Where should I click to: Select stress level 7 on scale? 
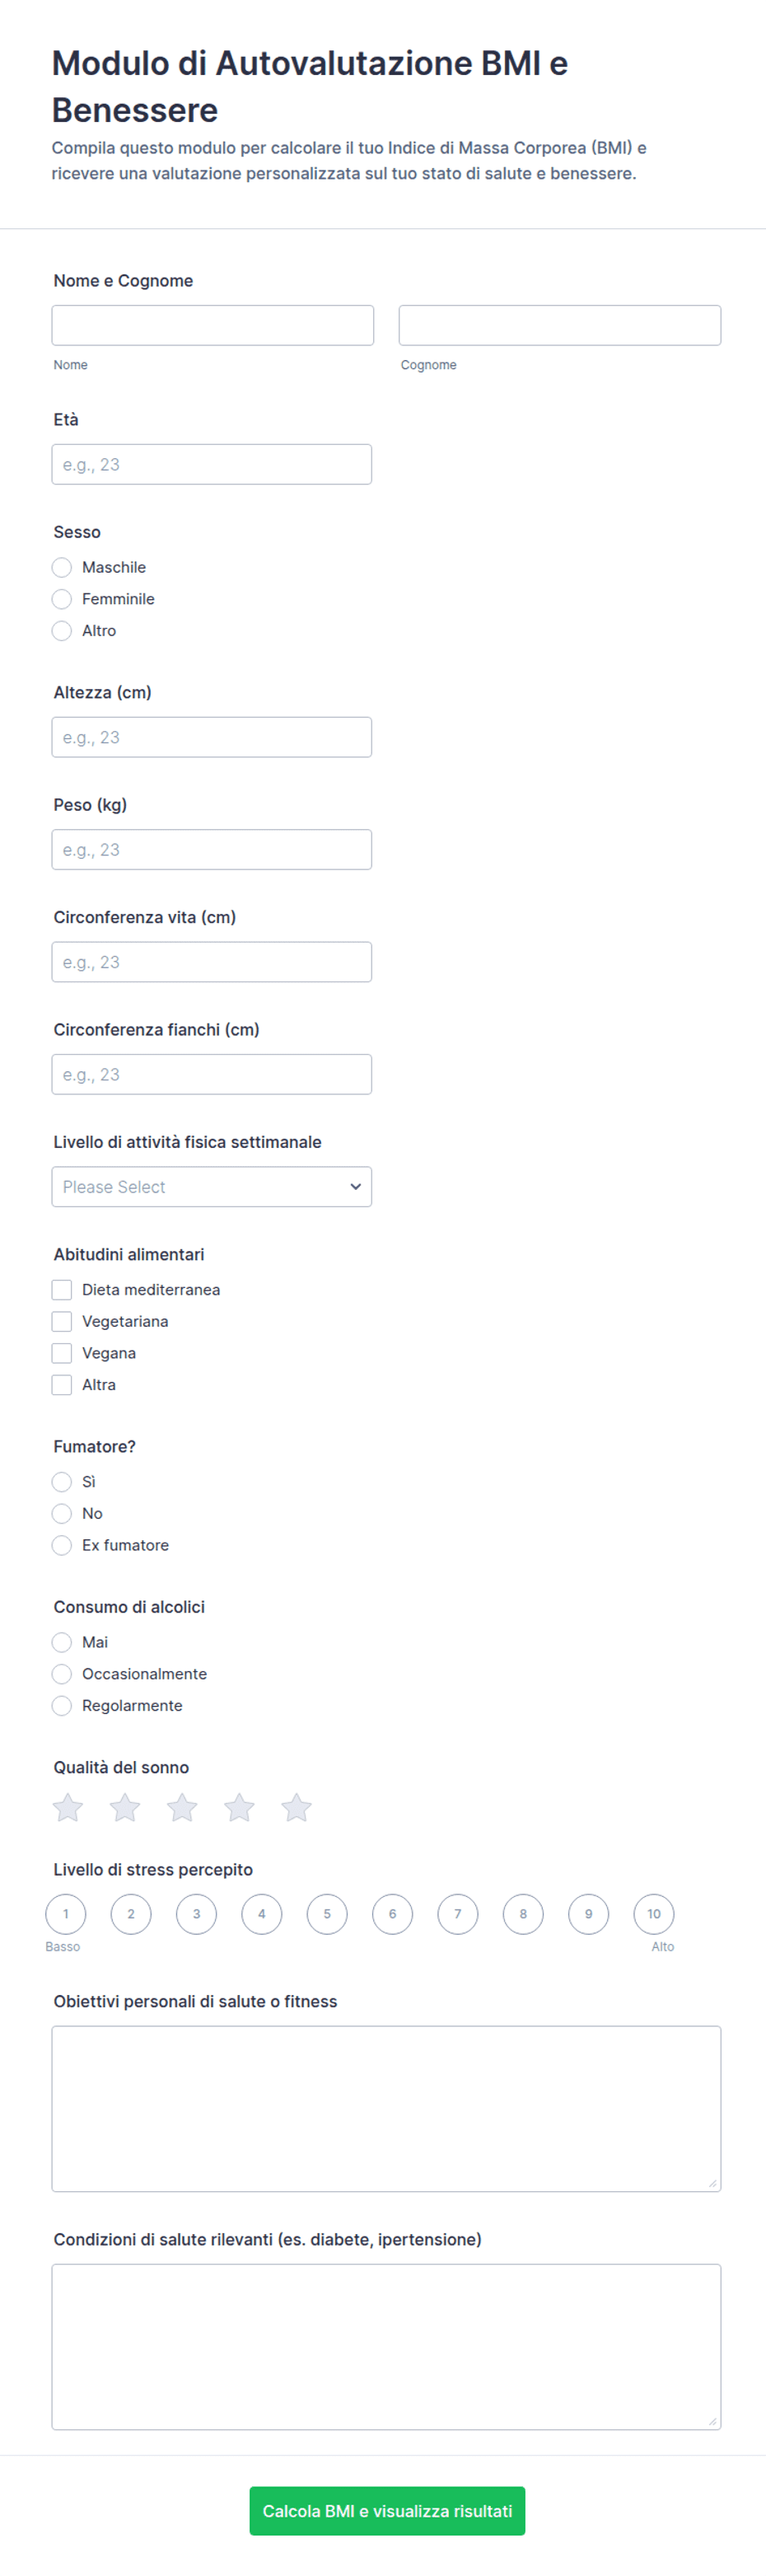tap(458, 1914)
